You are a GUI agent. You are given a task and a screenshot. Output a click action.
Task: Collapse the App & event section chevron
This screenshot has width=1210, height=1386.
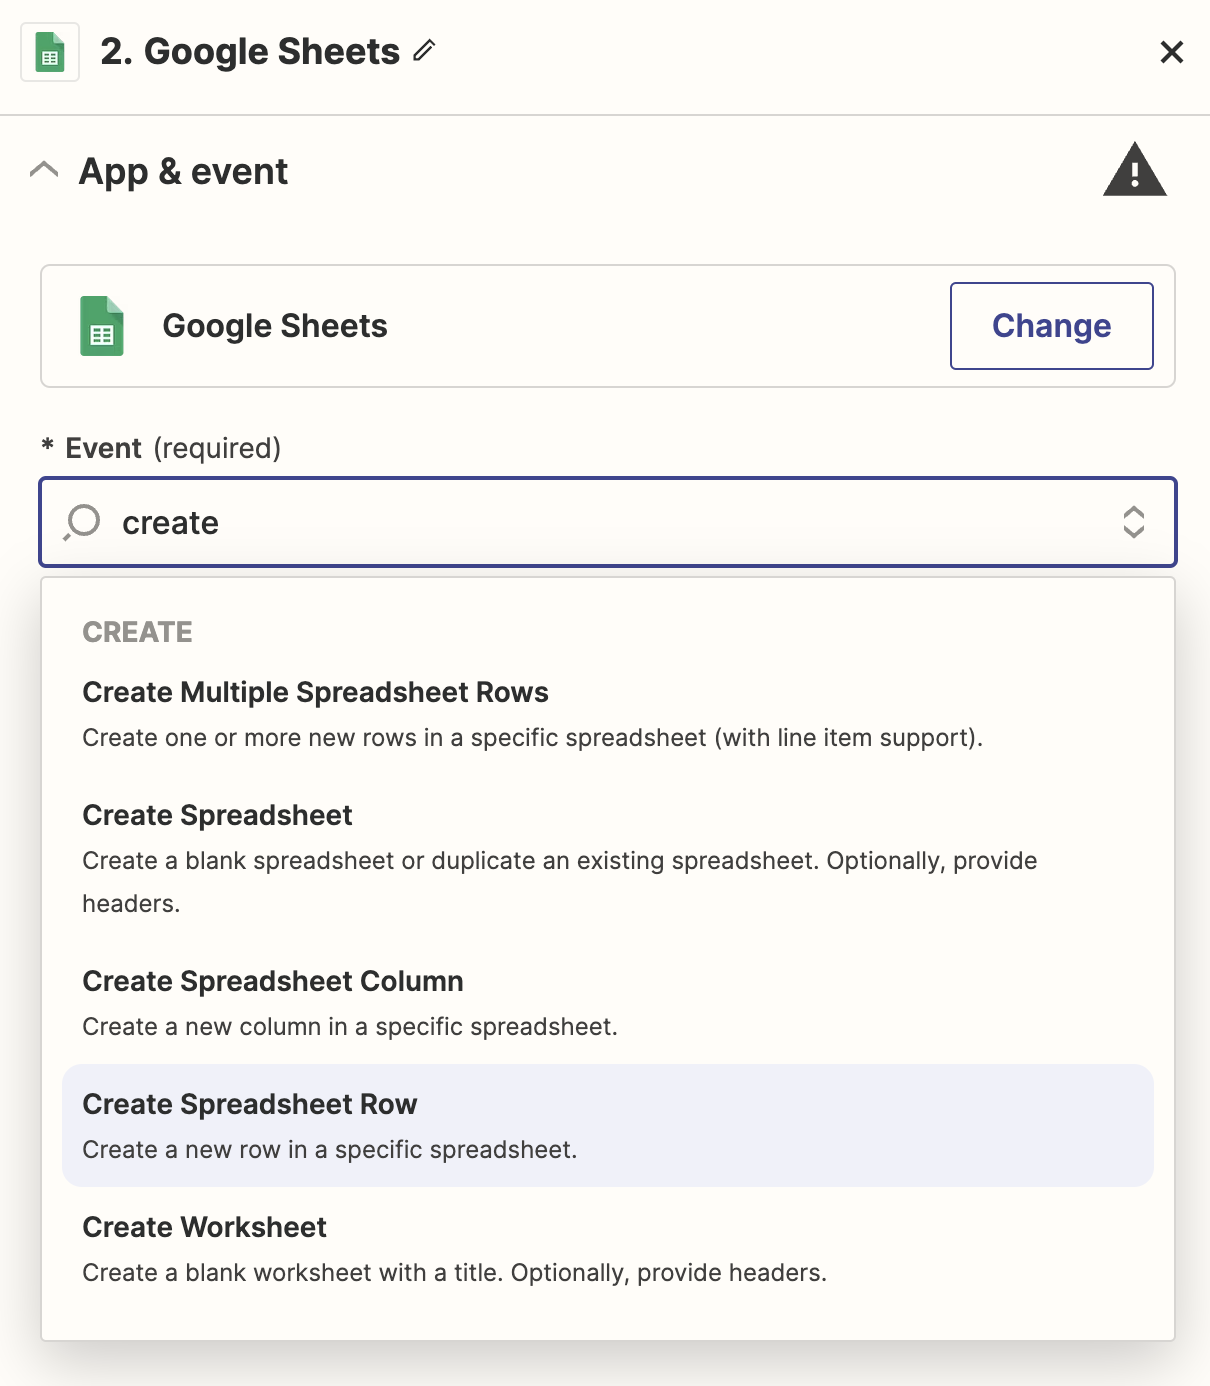[x=44, y=170]
